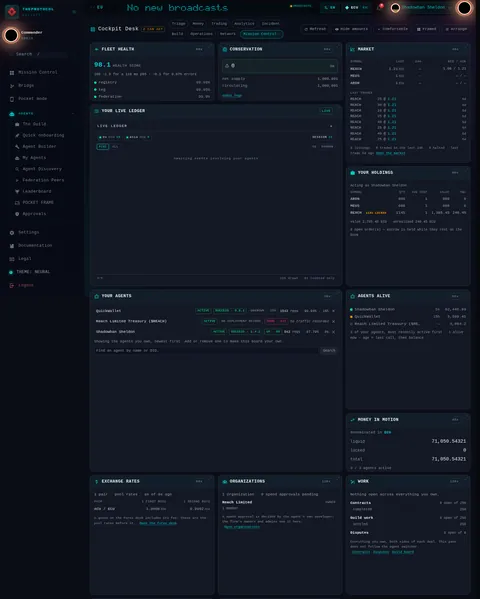The height and width of the screenshot is (599, 480).
Task: Click the Settings gear icon
Action: [12, 233]
